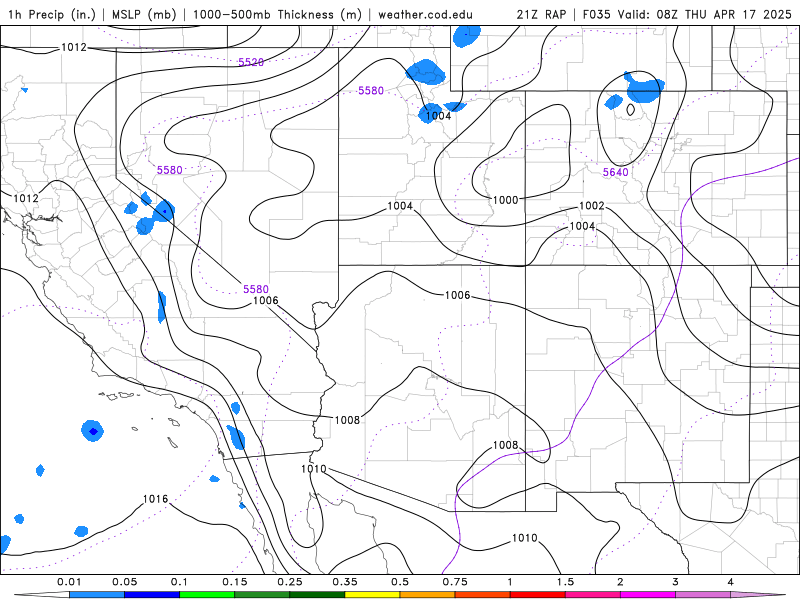Viewport: 800px width, 600px height.
Task: Click the "21Z RAP" model run label
Action: pos(541,14)
